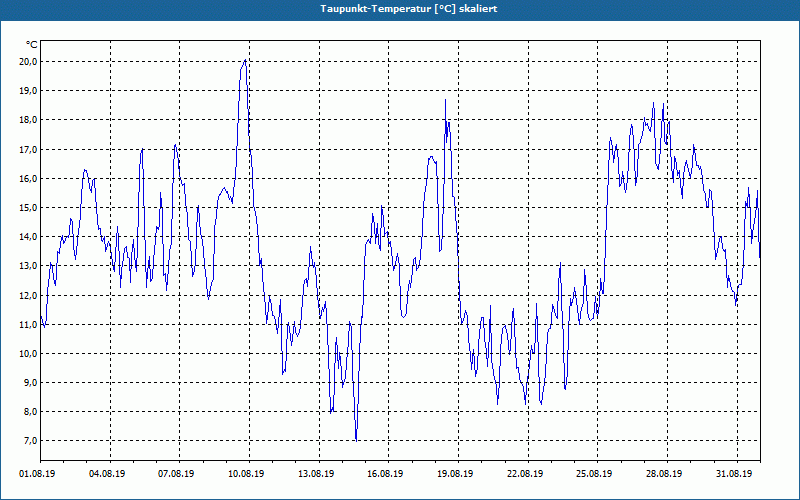Image resolution: width=800 pixels, height=500 pixels.
Task: Click the 10.08.19 date label
Action: (246, 474)
